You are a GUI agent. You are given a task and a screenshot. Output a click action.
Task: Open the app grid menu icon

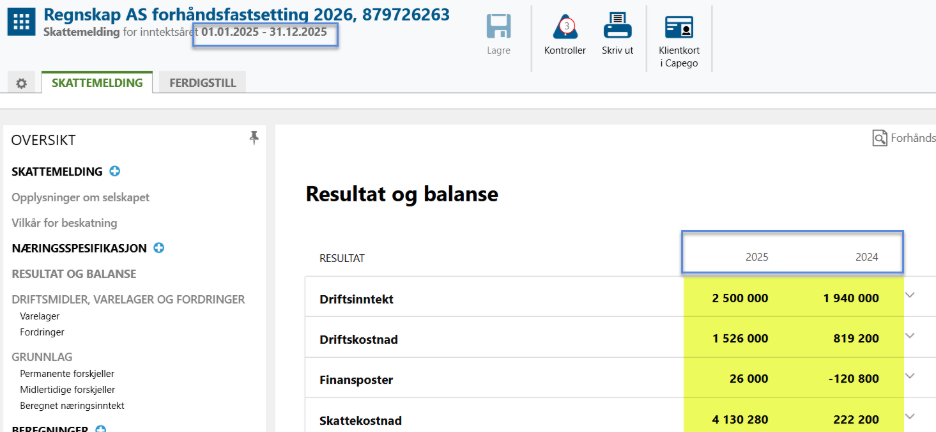coord(22,23)
